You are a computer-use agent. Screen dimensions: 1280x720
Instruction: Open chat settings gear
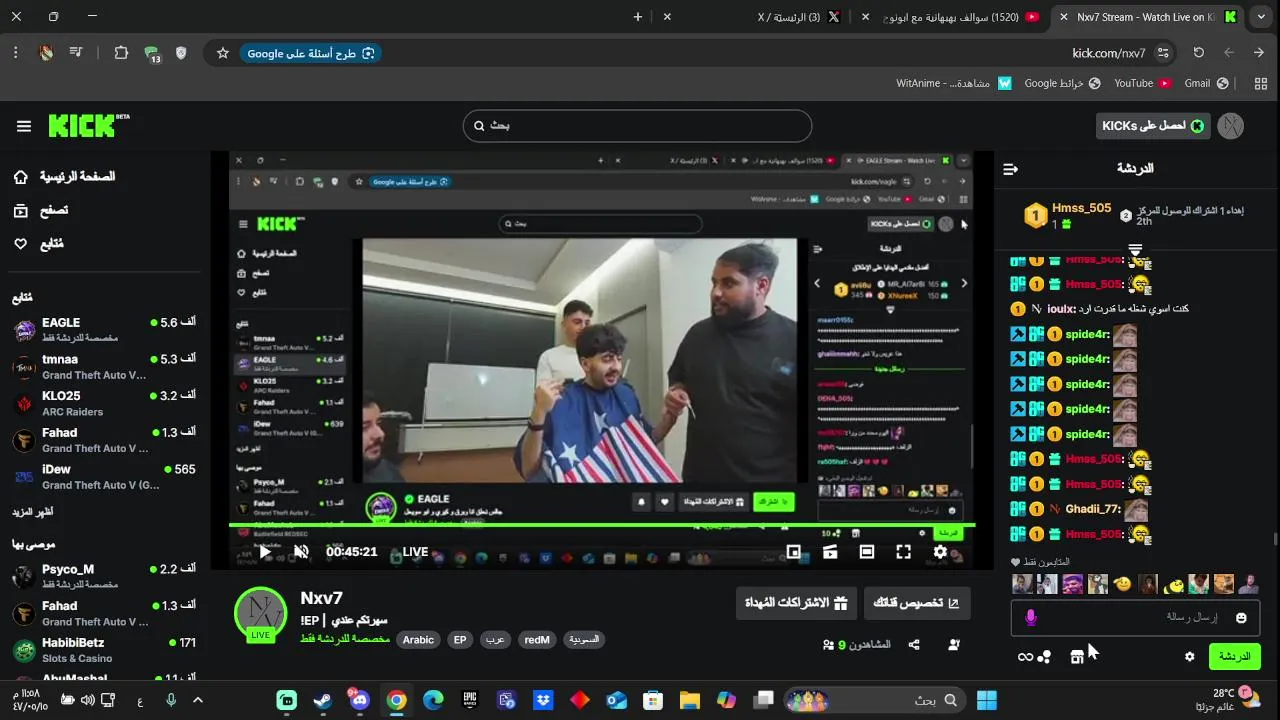1189,657
